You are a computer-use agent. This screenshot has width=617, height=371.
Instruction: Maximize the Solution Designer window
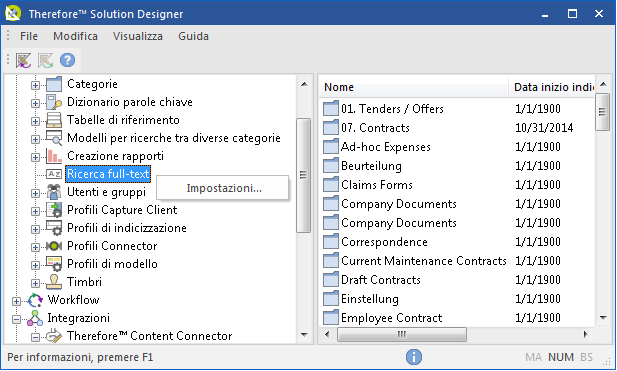point(572,14)
